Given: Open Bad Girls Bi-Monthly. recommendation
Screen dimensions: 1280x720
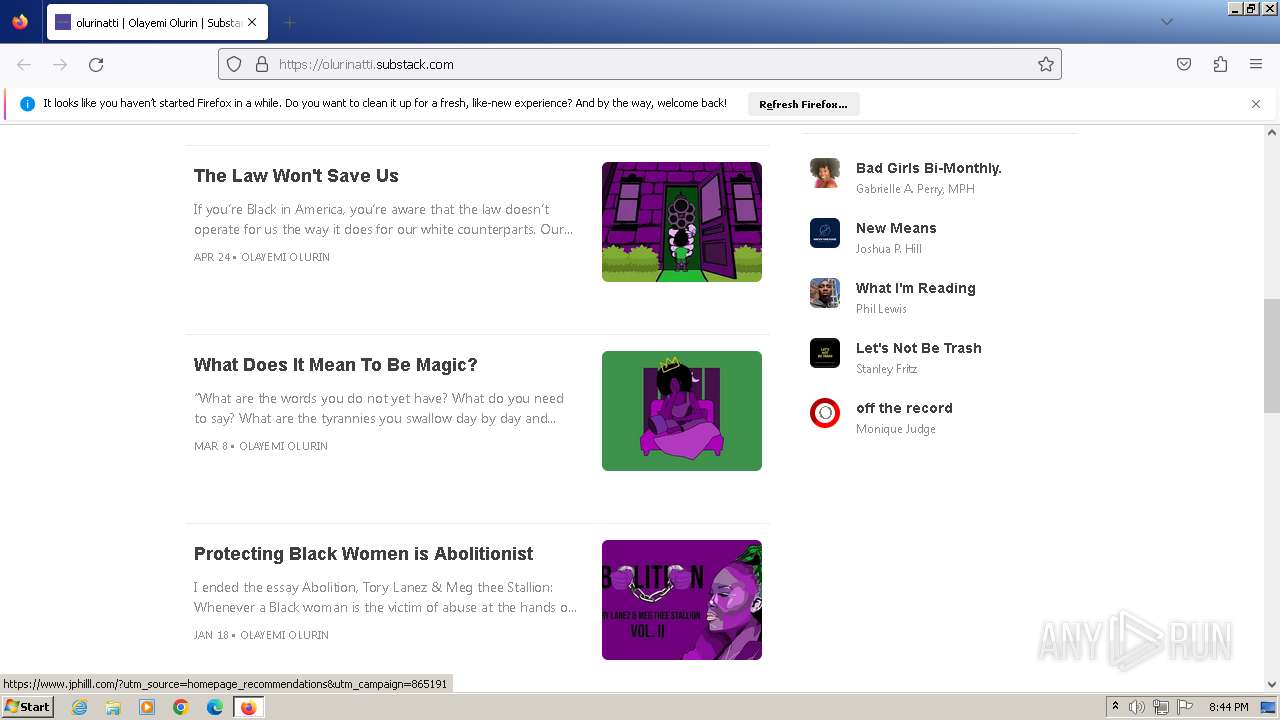Looking at the screenshot, I should coord(929,168).
